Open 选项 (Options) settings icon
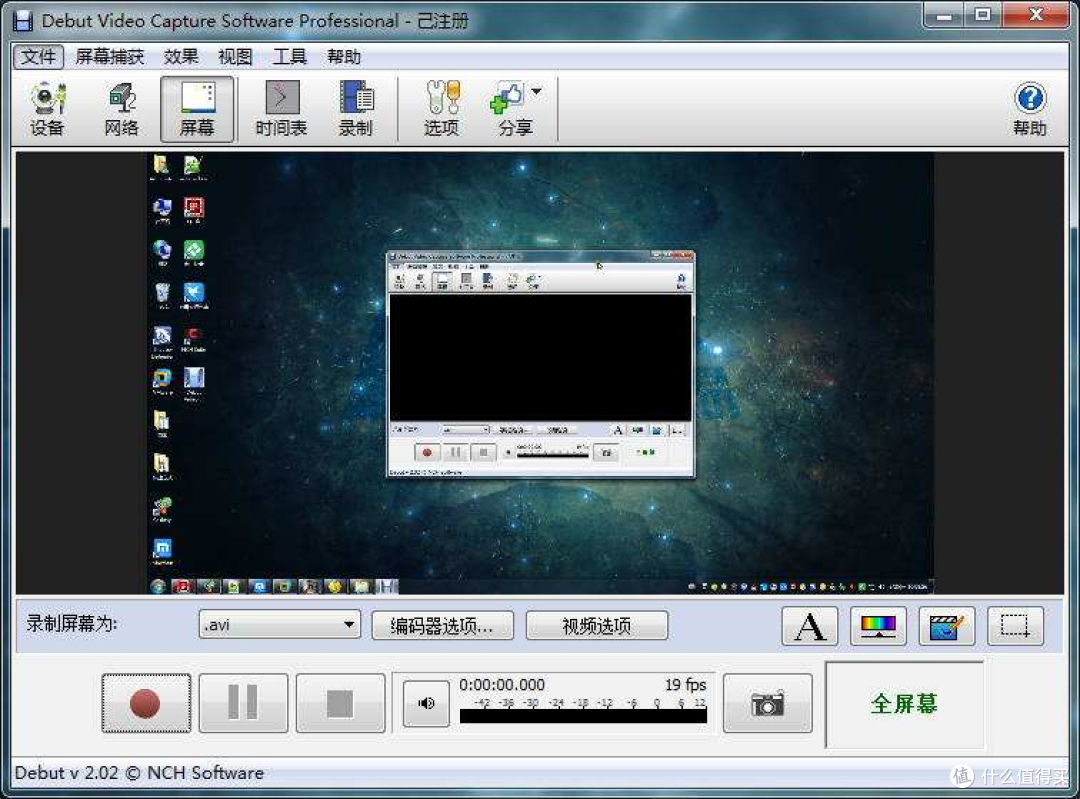1080x799 pixels. click(x=442, y=109)
